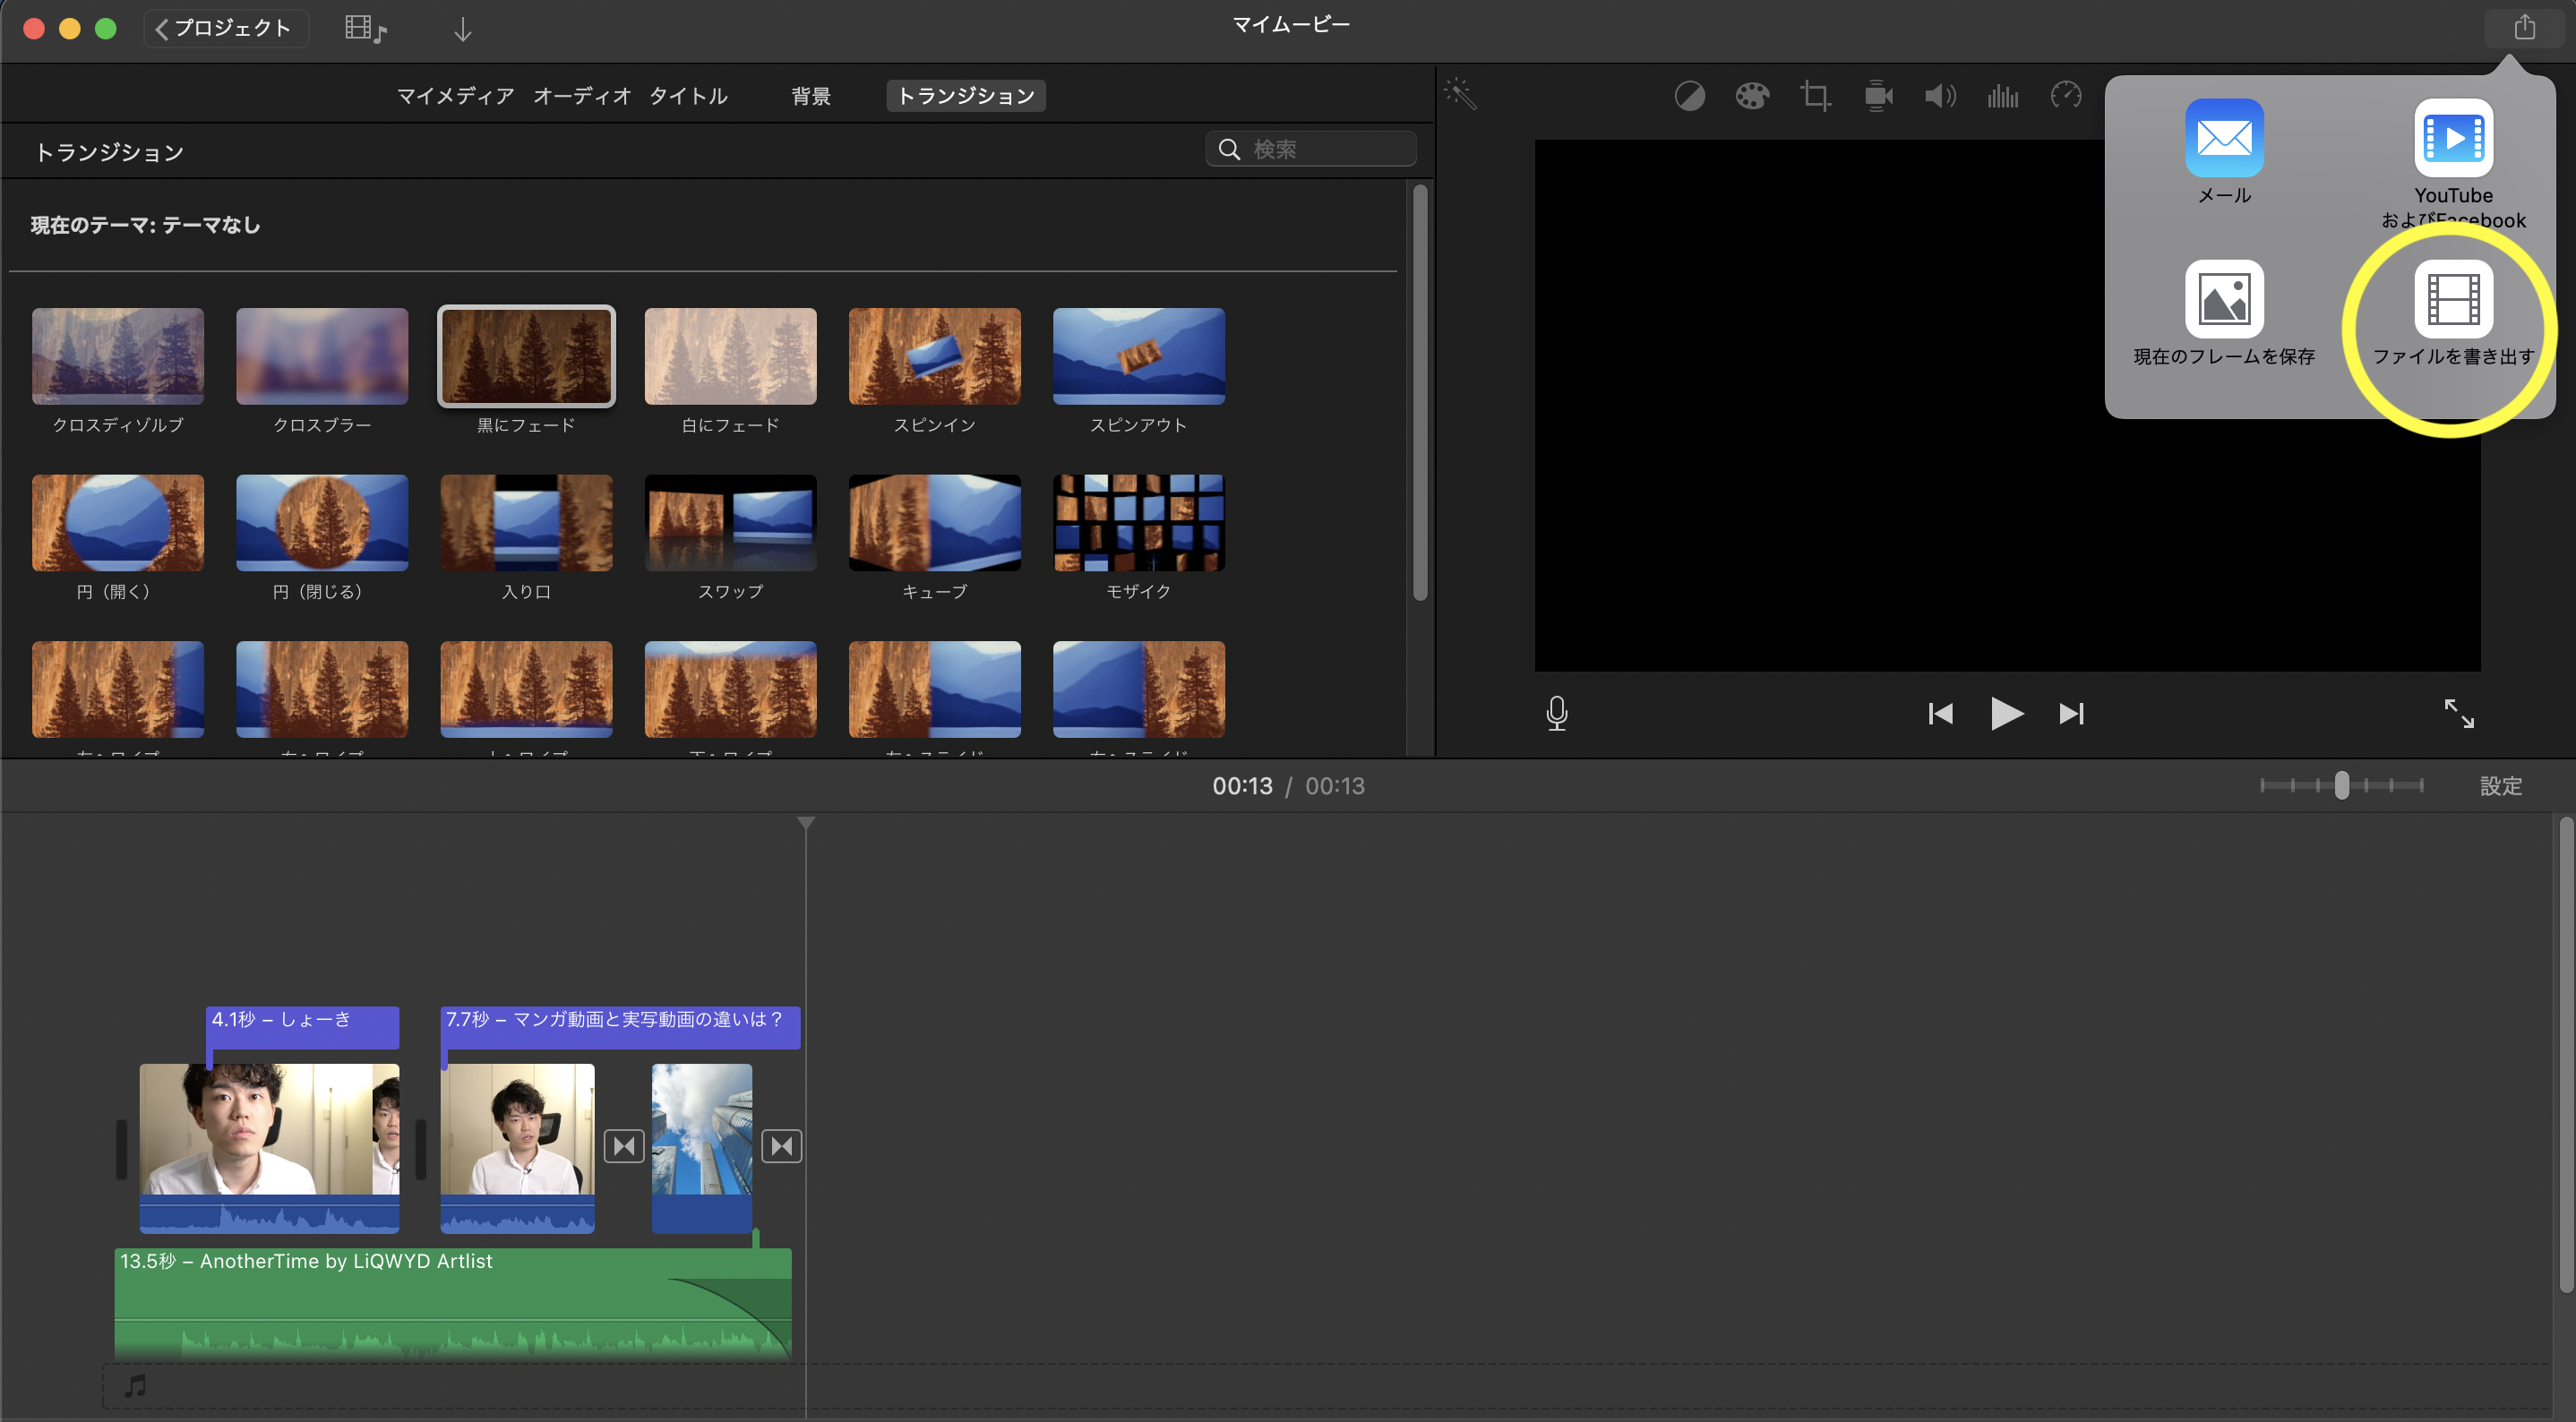Toggle fullscreen playback in the viewer
Screen dimensions: 2576x1422
2458,713
